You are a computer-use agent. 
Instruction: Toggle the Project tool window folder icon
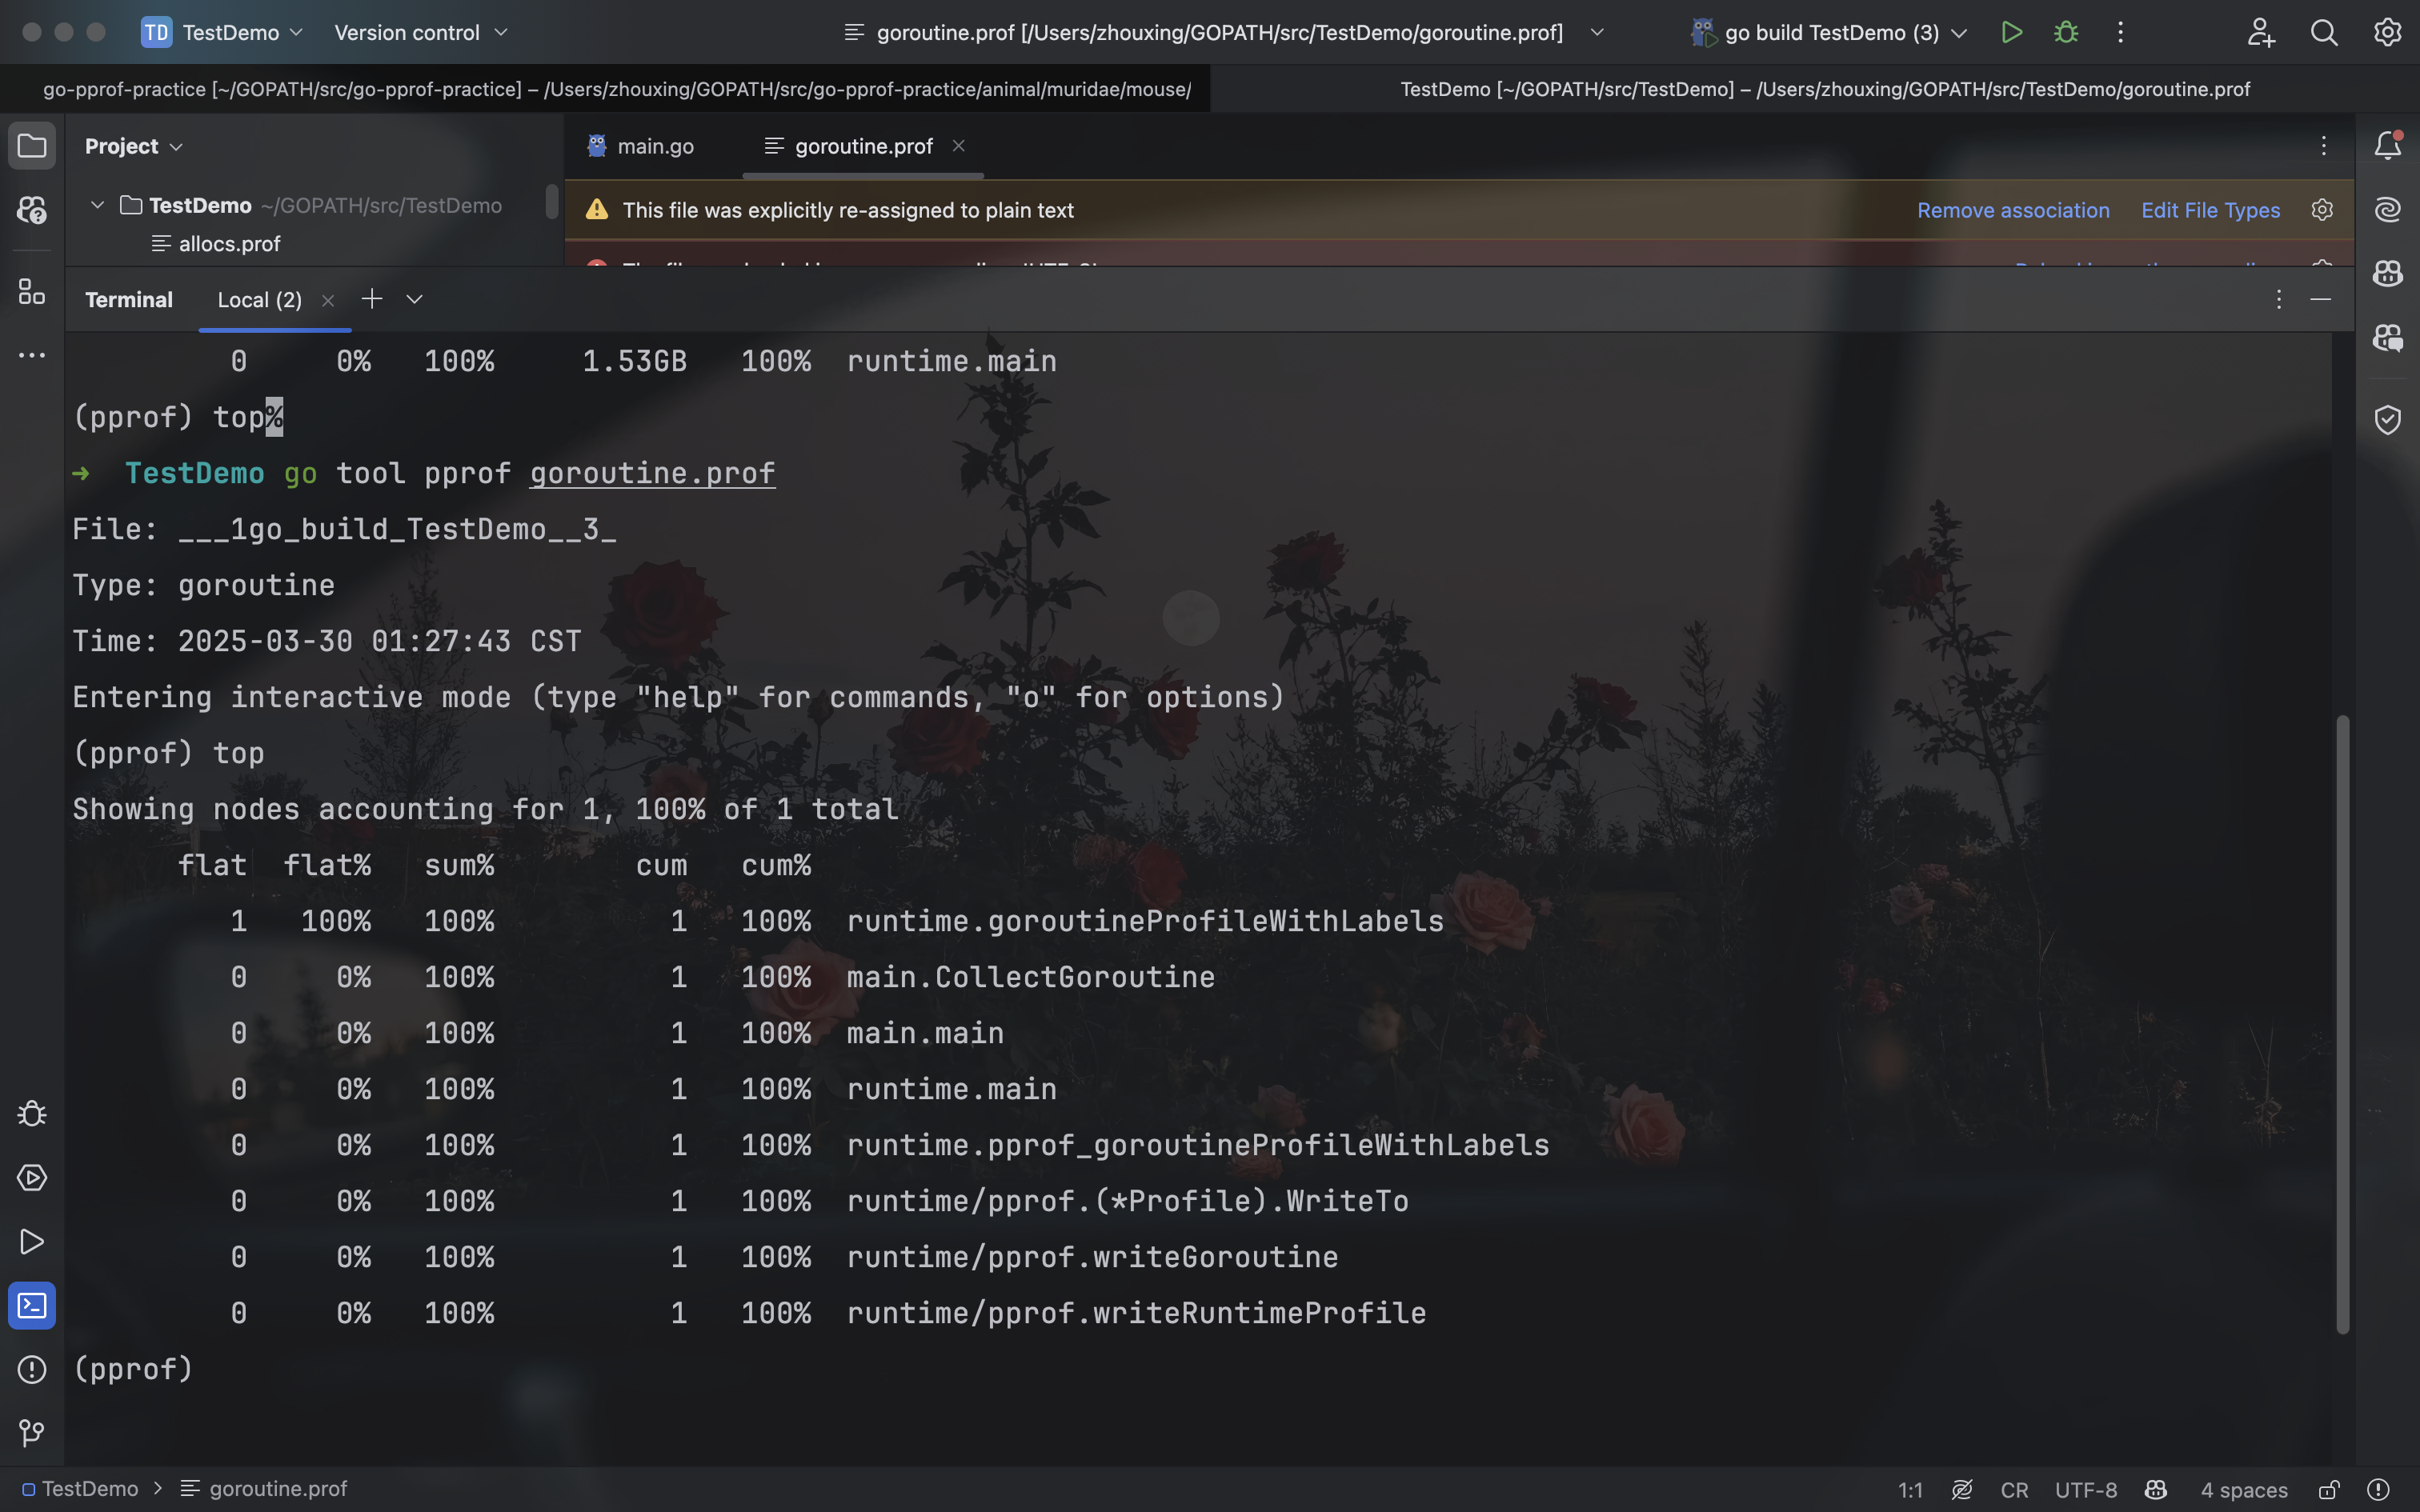(x=32, y=146)
